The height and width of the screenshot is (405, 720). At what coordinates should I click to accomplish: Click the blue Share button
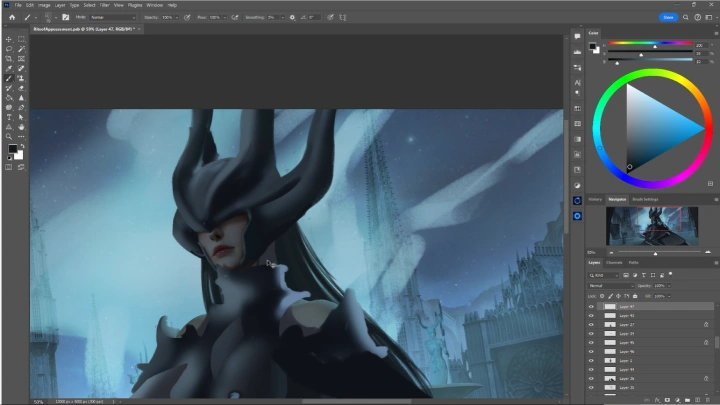click(x=668, y=17)
